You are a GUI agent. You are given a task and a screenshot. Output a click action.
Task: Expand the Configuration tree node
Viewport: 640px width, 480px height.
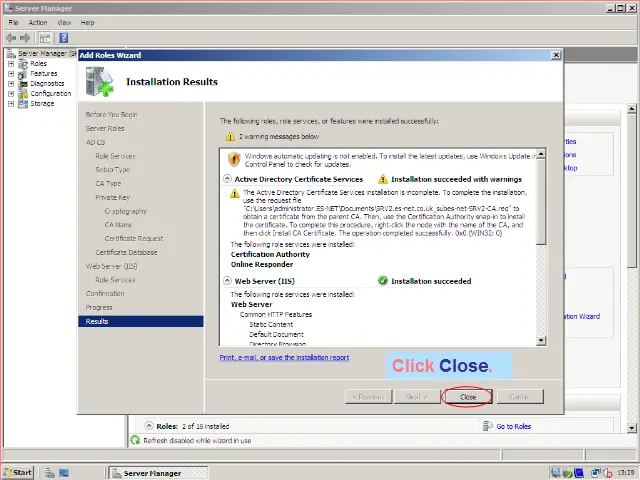[x=11, y=93]
